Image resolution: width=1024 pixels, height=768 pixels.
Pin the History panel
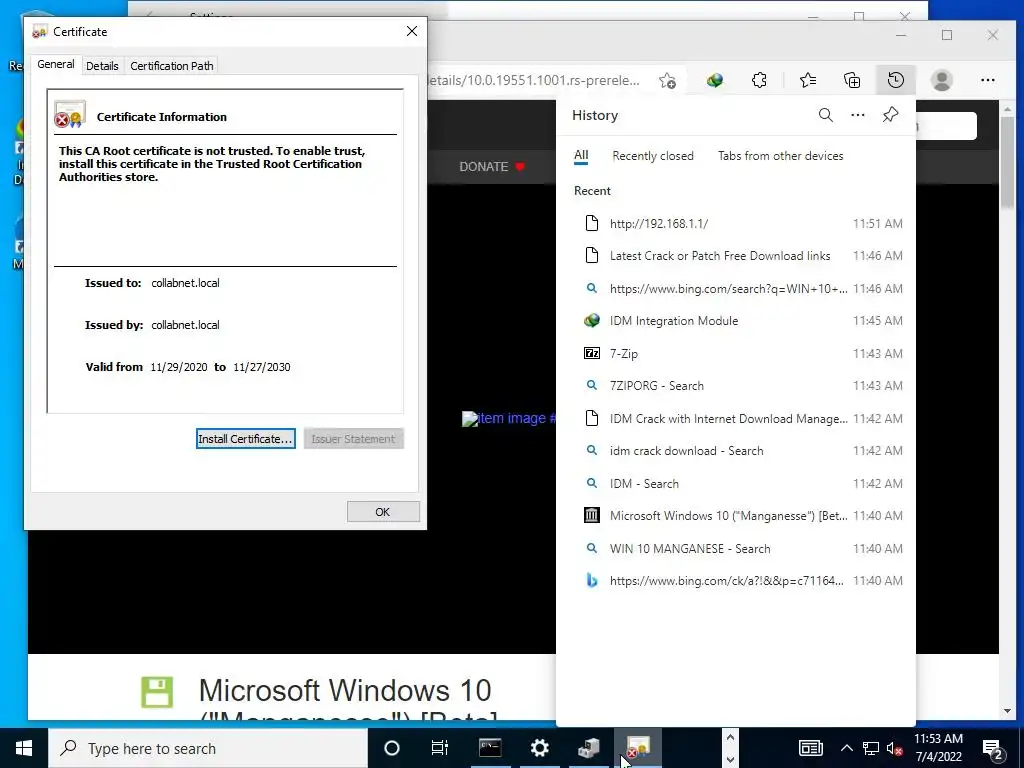(x=890, y=115)
